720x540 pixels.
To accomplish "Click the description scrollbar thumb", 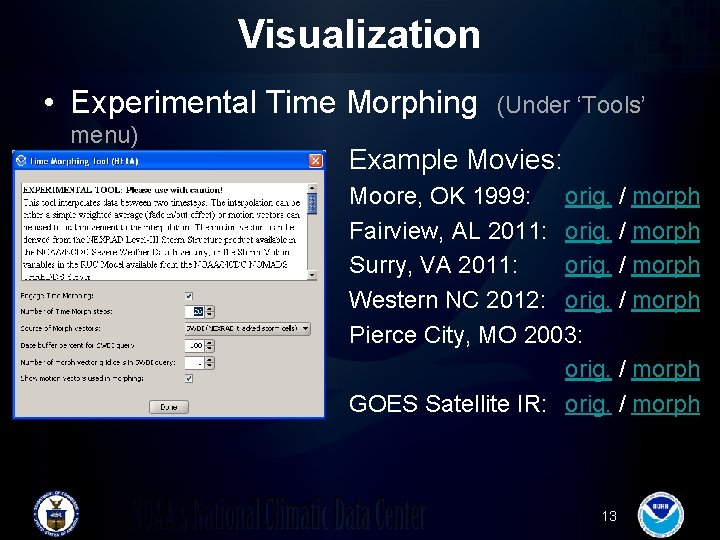I will [312, 203].
